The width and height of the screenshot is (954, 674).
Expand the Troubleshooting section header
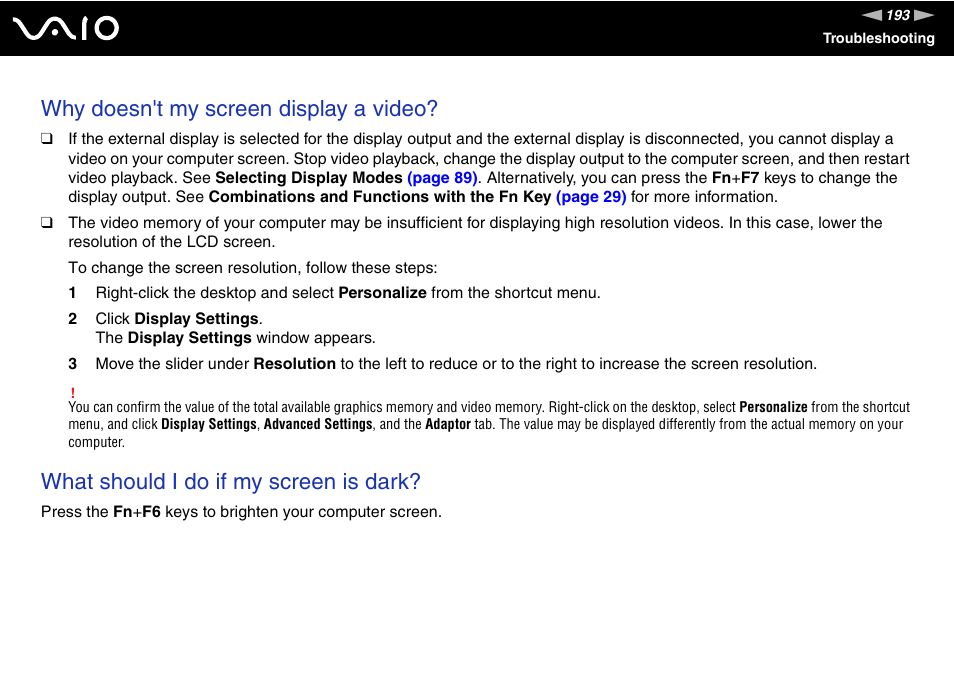[x=878, y=39]
